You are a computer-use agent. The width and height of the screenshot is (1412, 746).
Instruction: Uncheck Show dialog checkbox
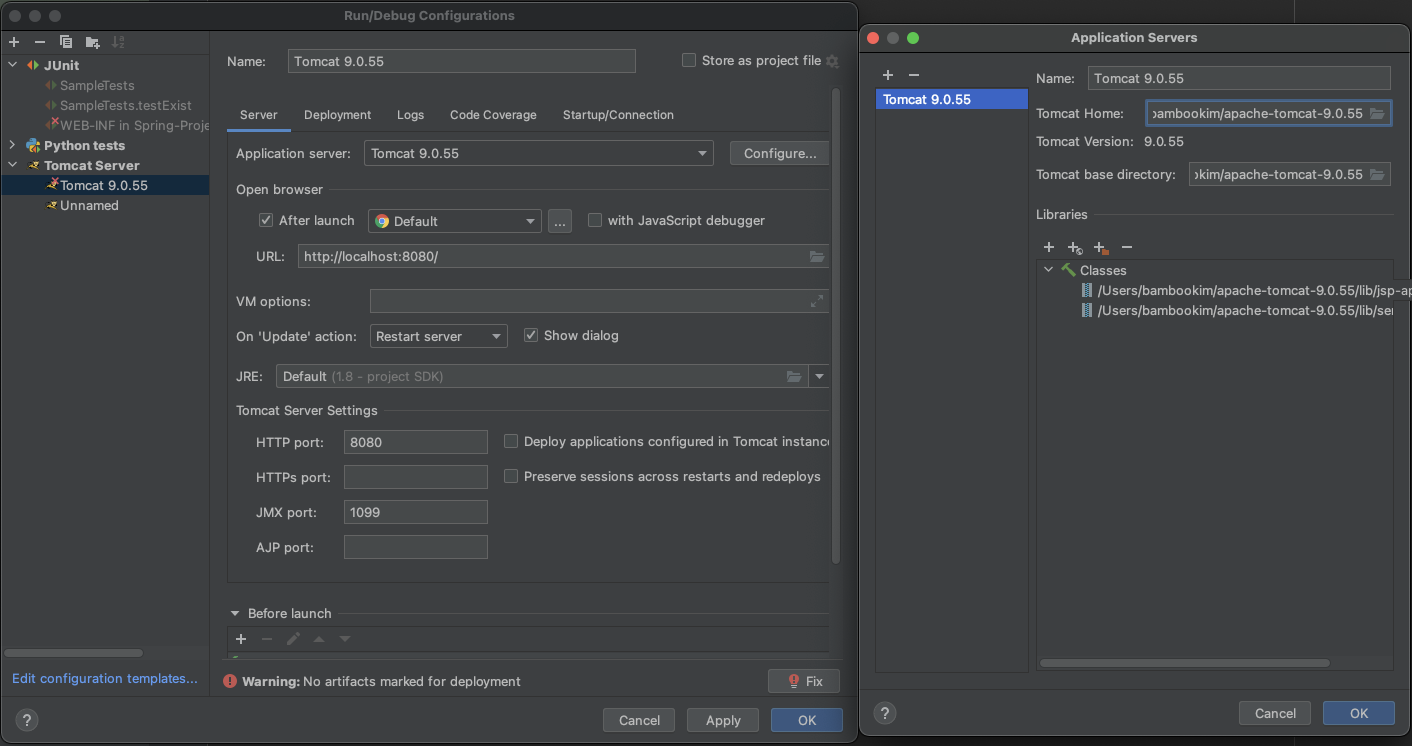(531, 335)
